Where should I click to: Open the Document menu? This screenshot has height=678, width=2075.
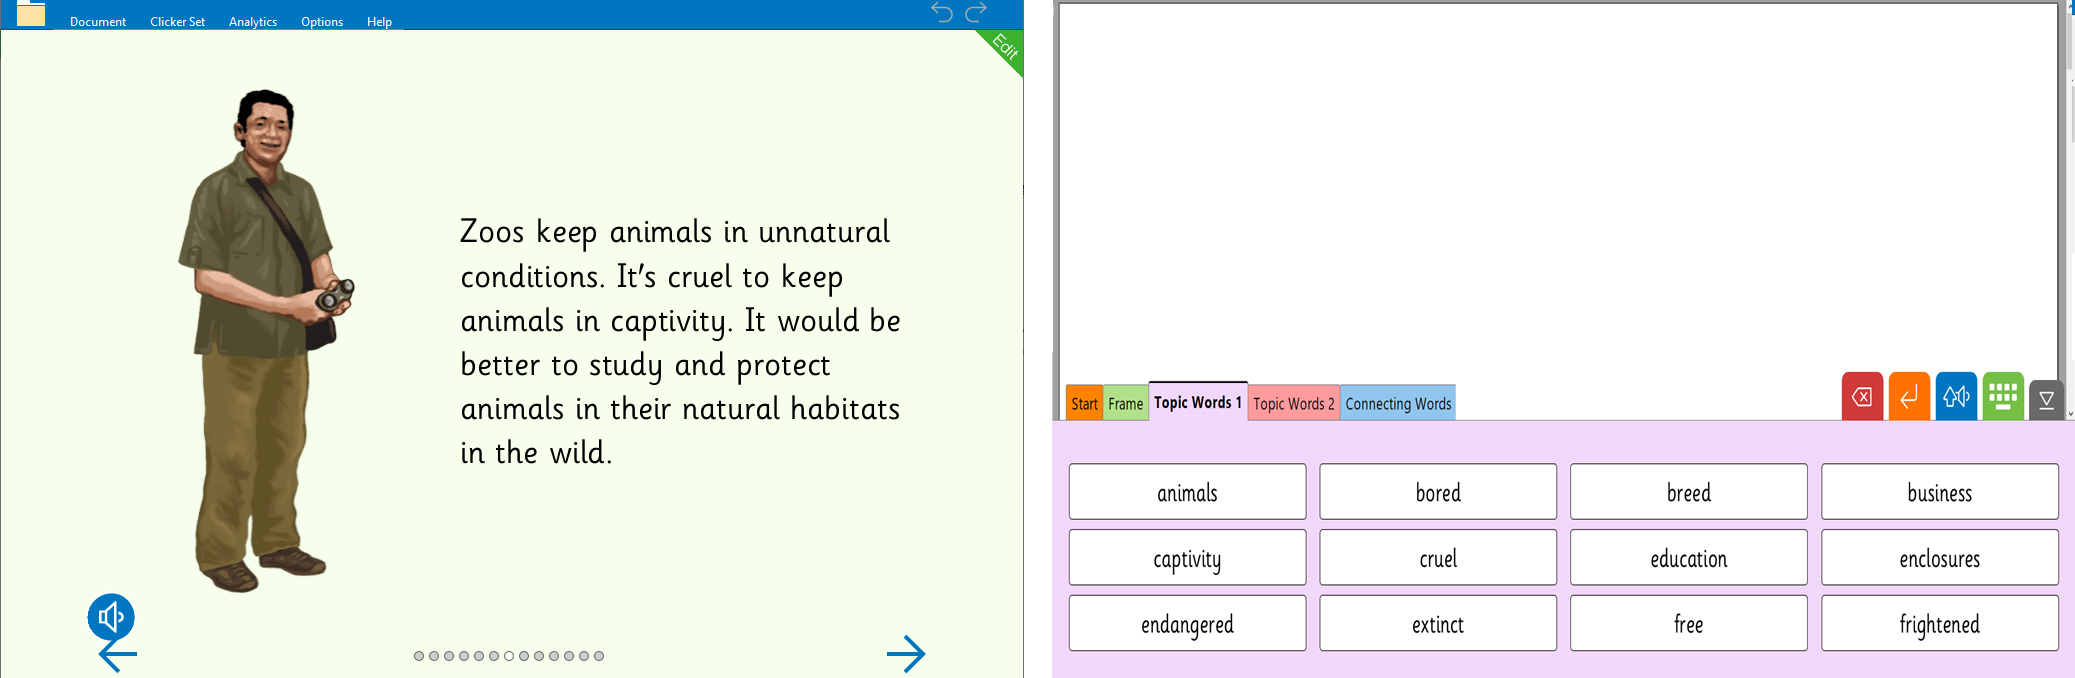(x=98, y=21)
